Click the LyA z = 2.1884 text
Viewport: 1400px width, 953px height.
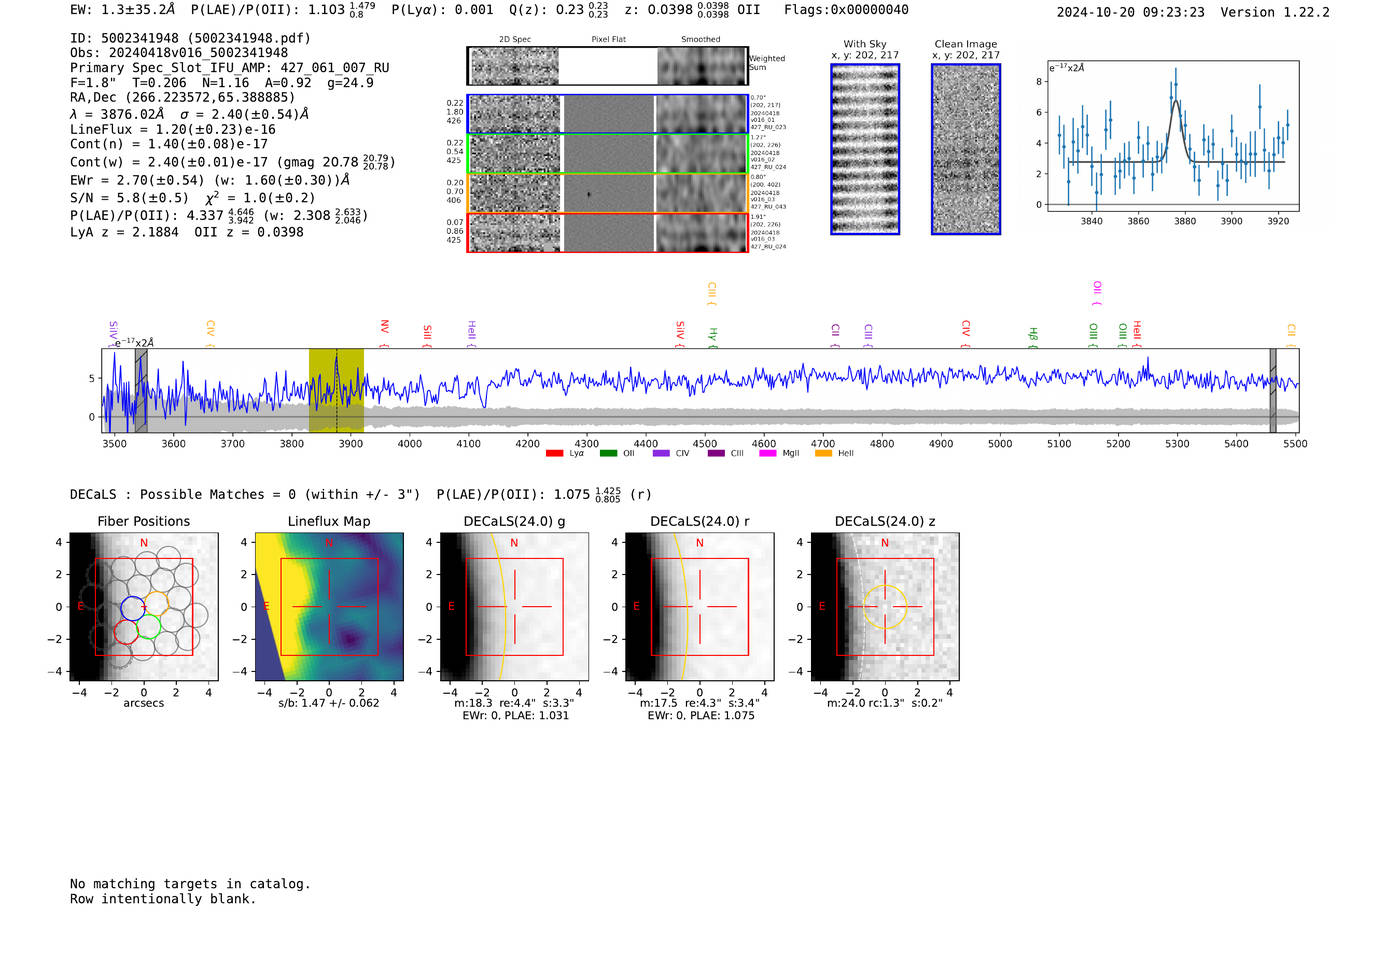[x=124, y=232]
